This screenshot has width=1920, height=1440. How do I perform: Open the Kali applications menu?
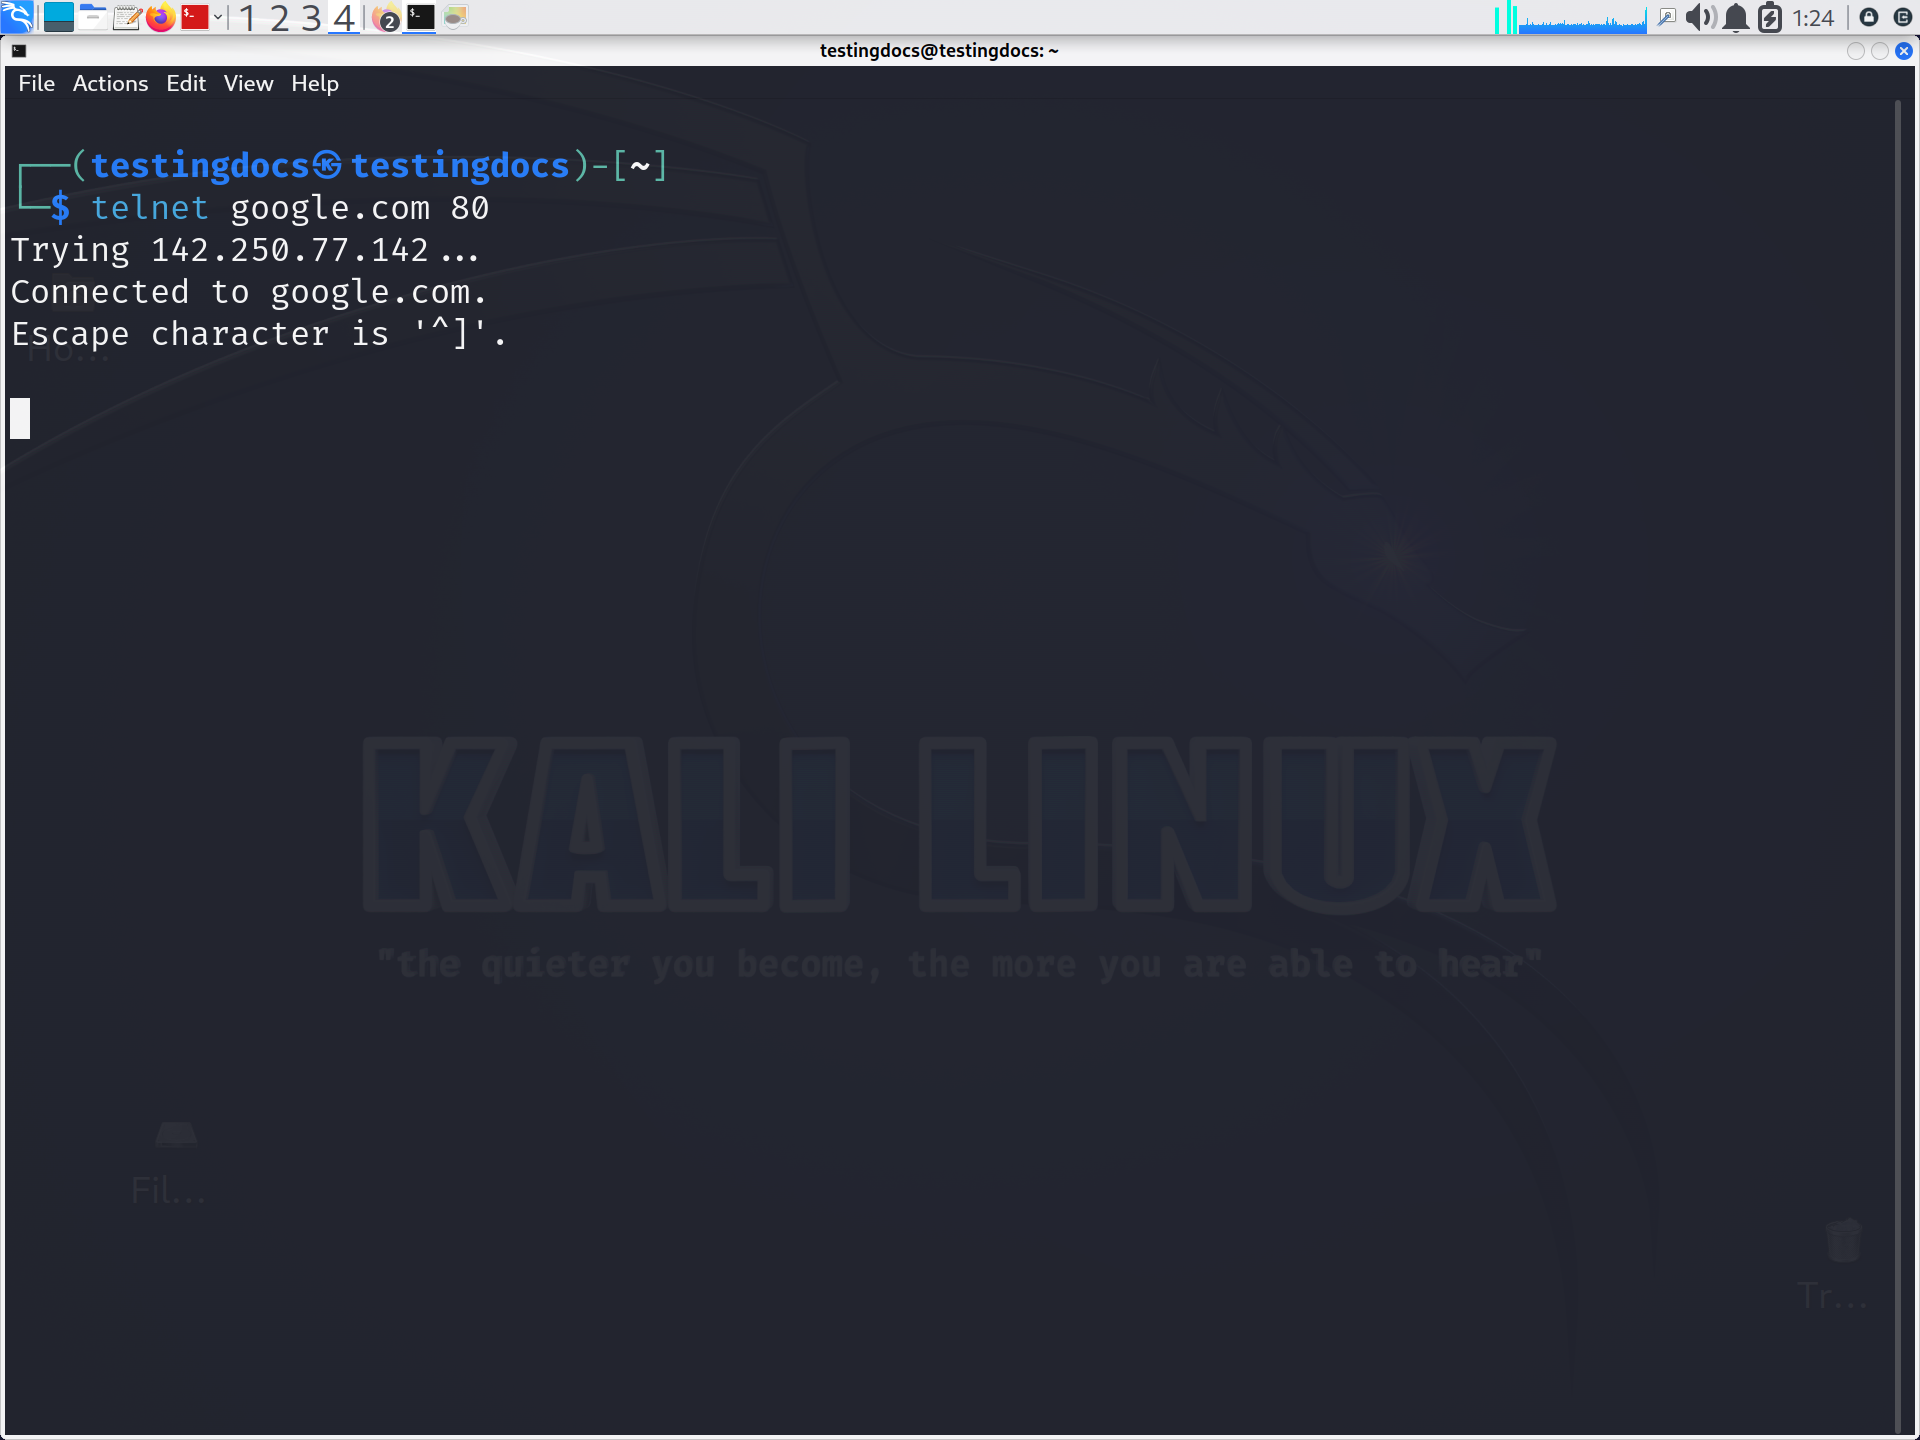point(17,17)
